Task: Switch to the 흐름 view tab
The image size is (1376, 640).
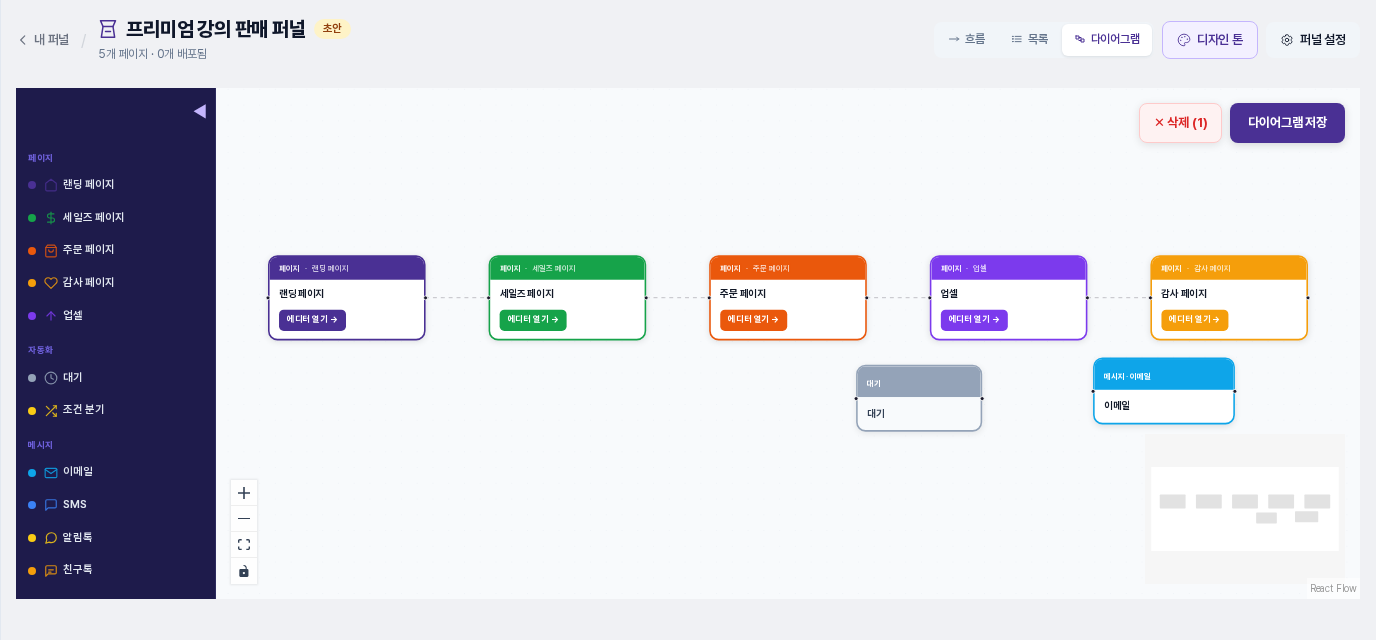Action: (x=967, y=39)
